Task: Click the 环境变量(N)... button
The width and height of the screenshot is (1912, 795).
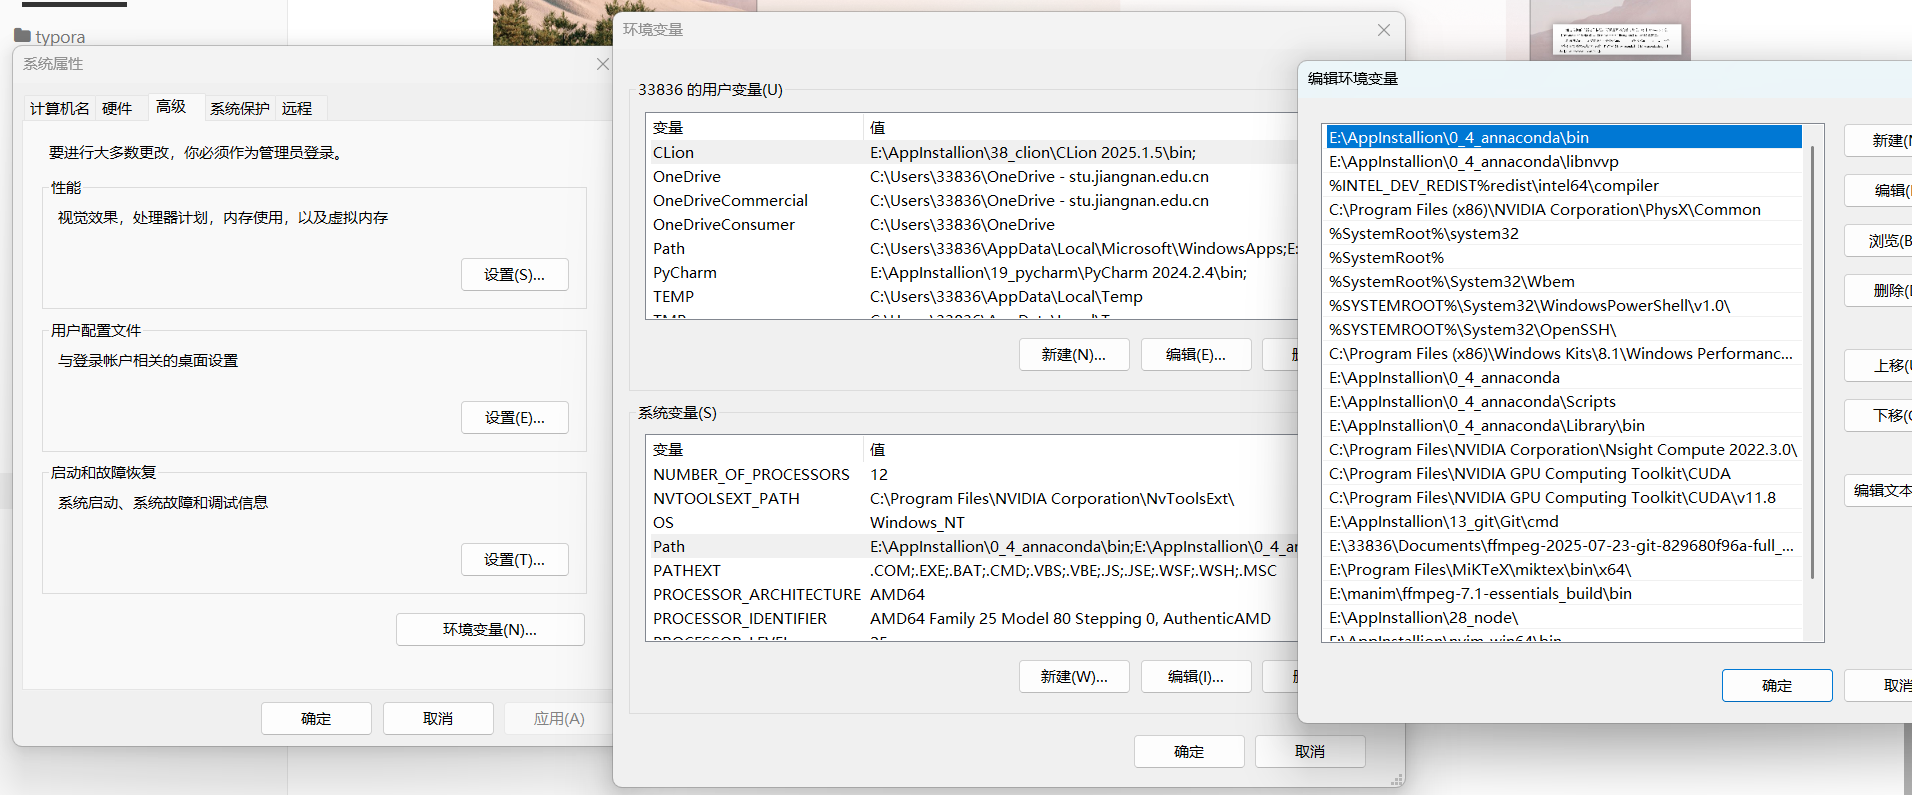Action: (x=490, y=629)
